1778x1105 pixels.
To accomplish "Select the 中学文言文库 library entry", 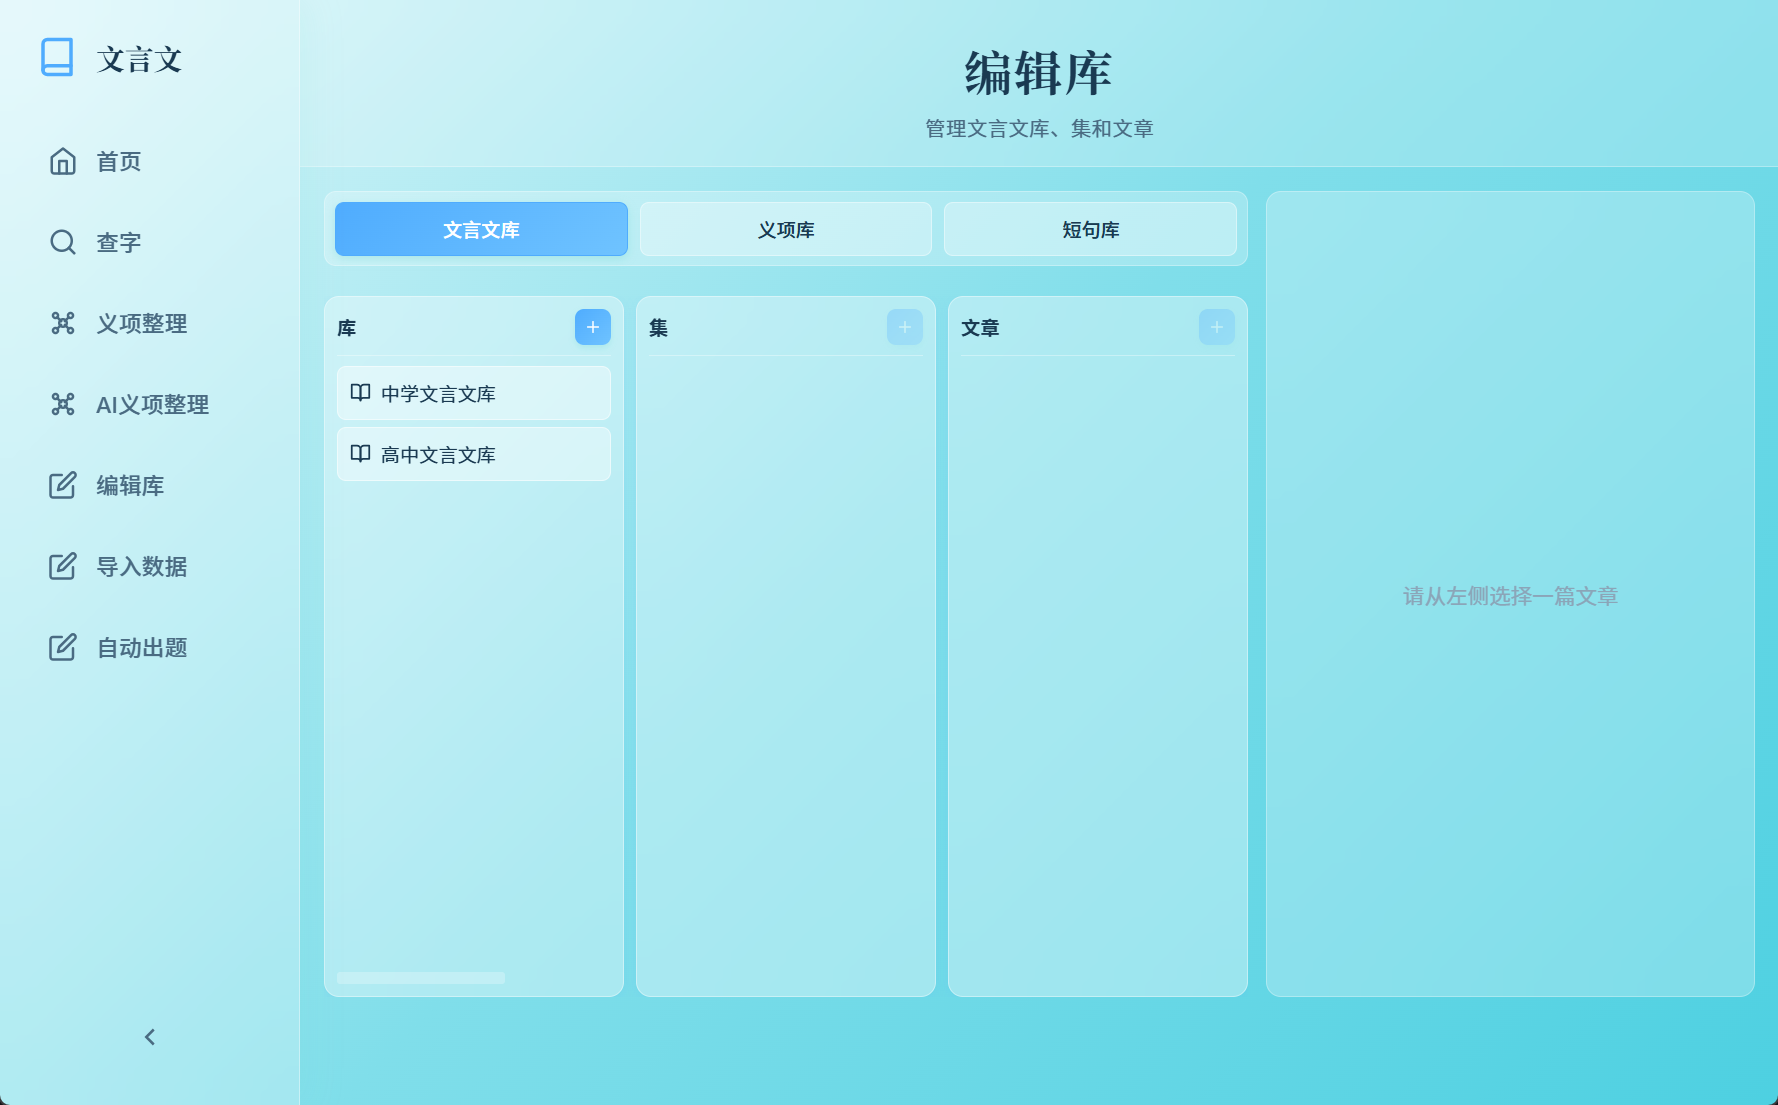I will coord(473,393).
